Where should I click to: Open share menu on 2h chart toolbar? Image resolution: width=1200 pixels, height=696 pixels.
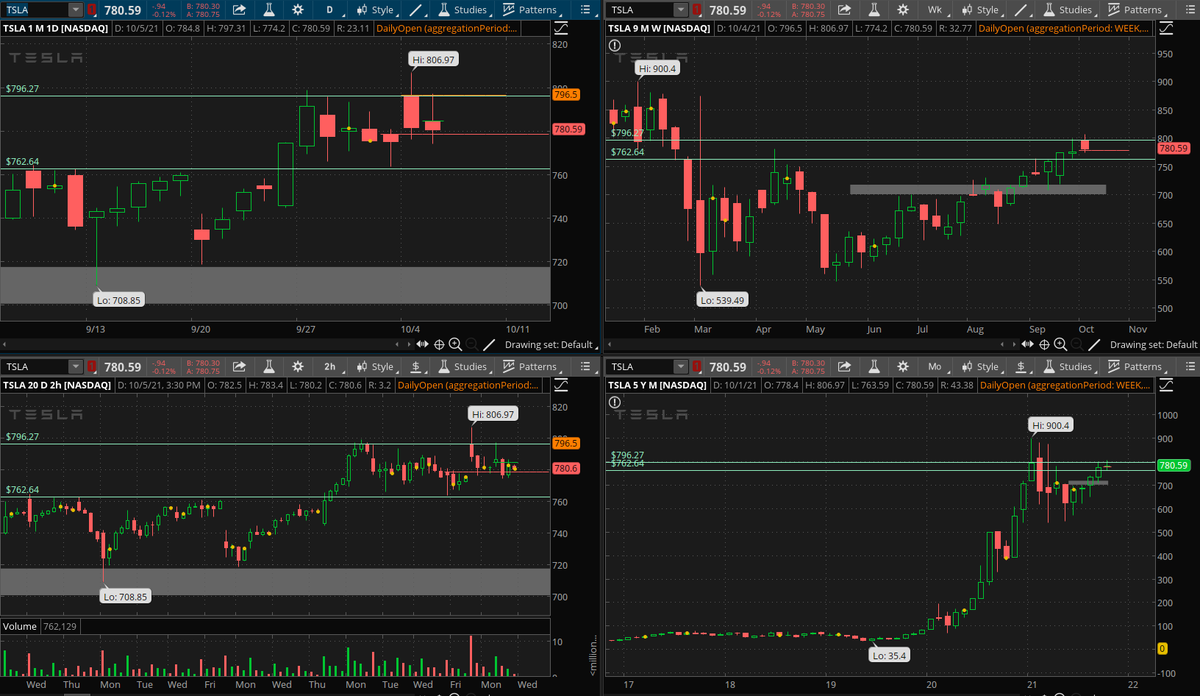coord(241,367)
